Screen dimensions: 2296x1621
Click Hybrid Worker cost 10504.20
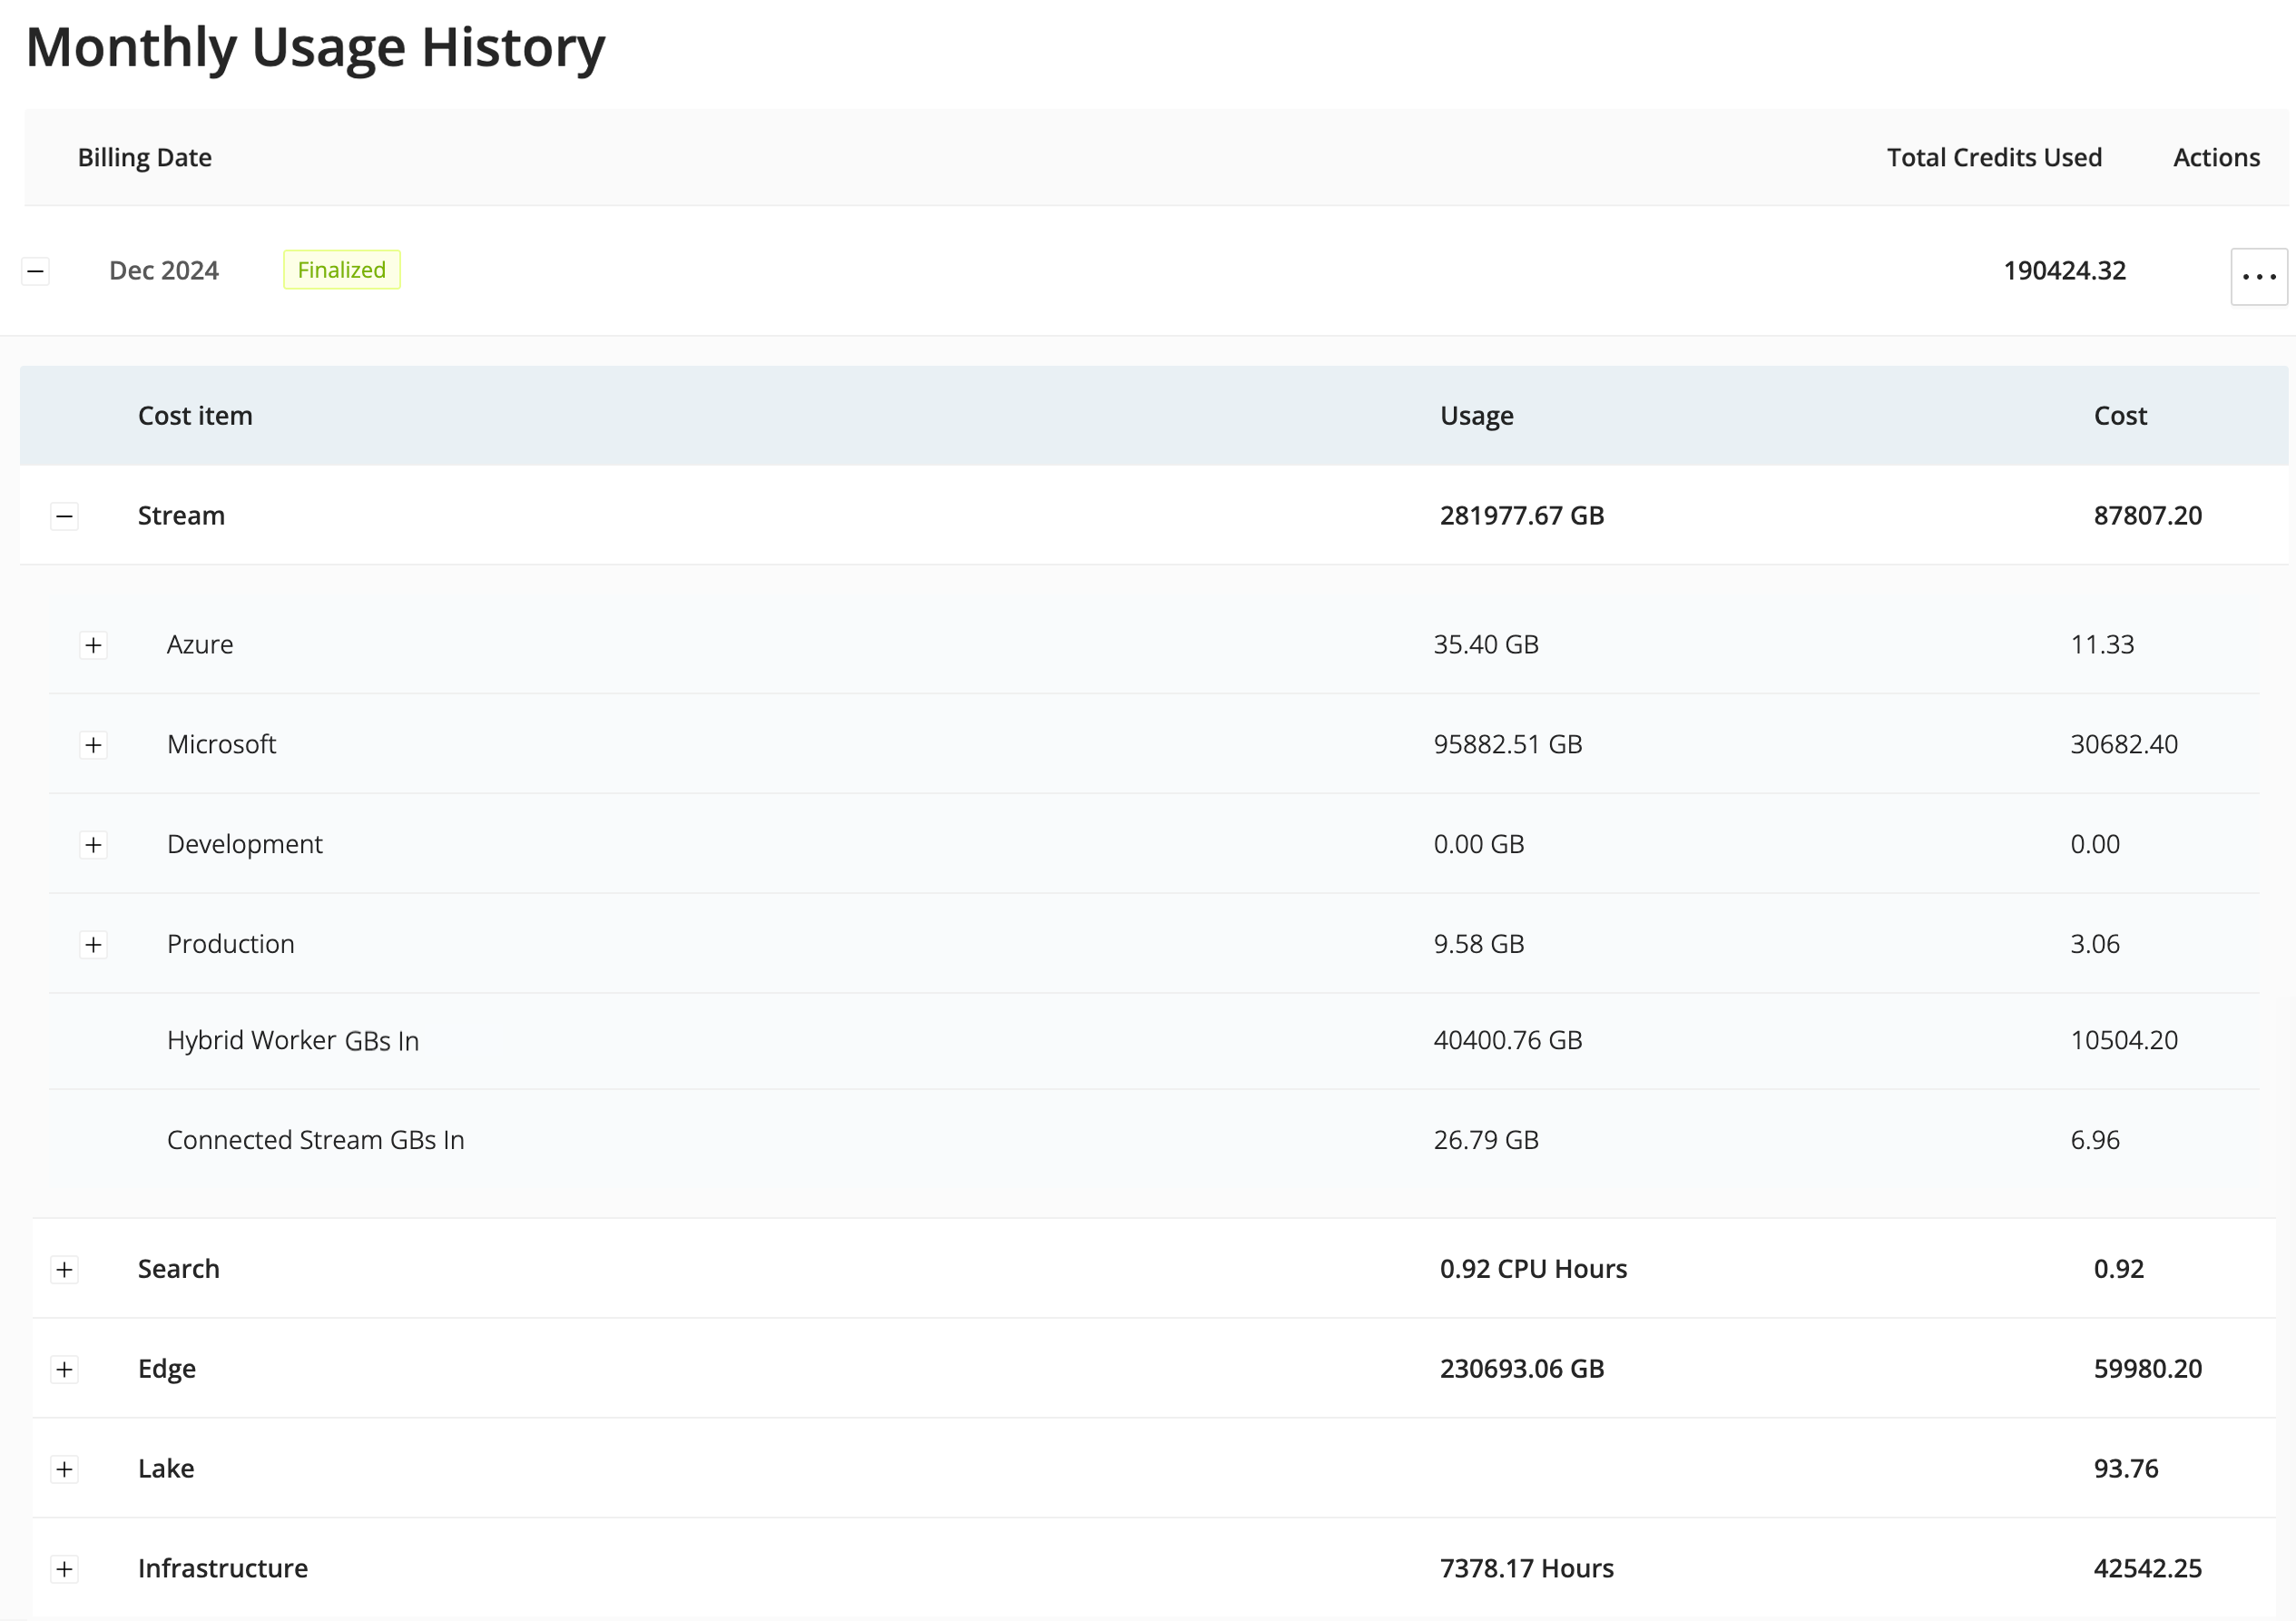point(2124,1041)
